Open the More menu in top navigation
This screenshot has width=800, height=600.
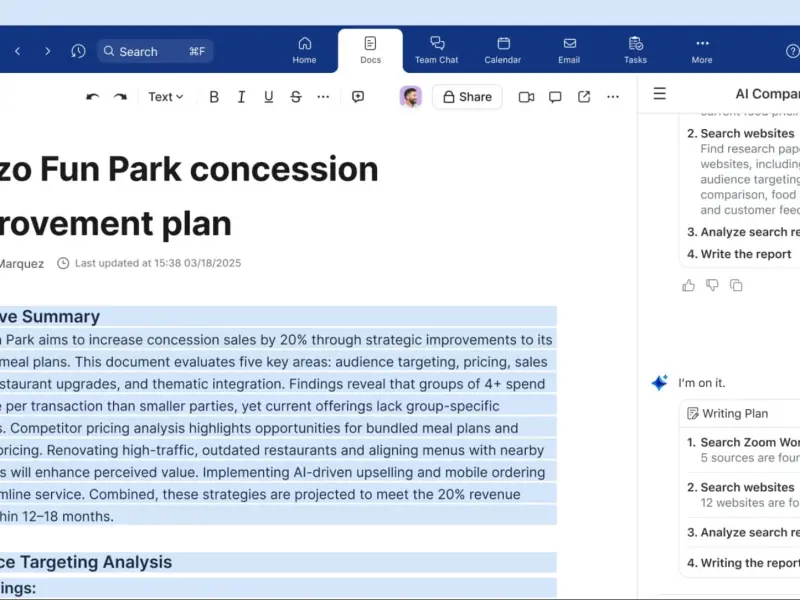(702, 51)
